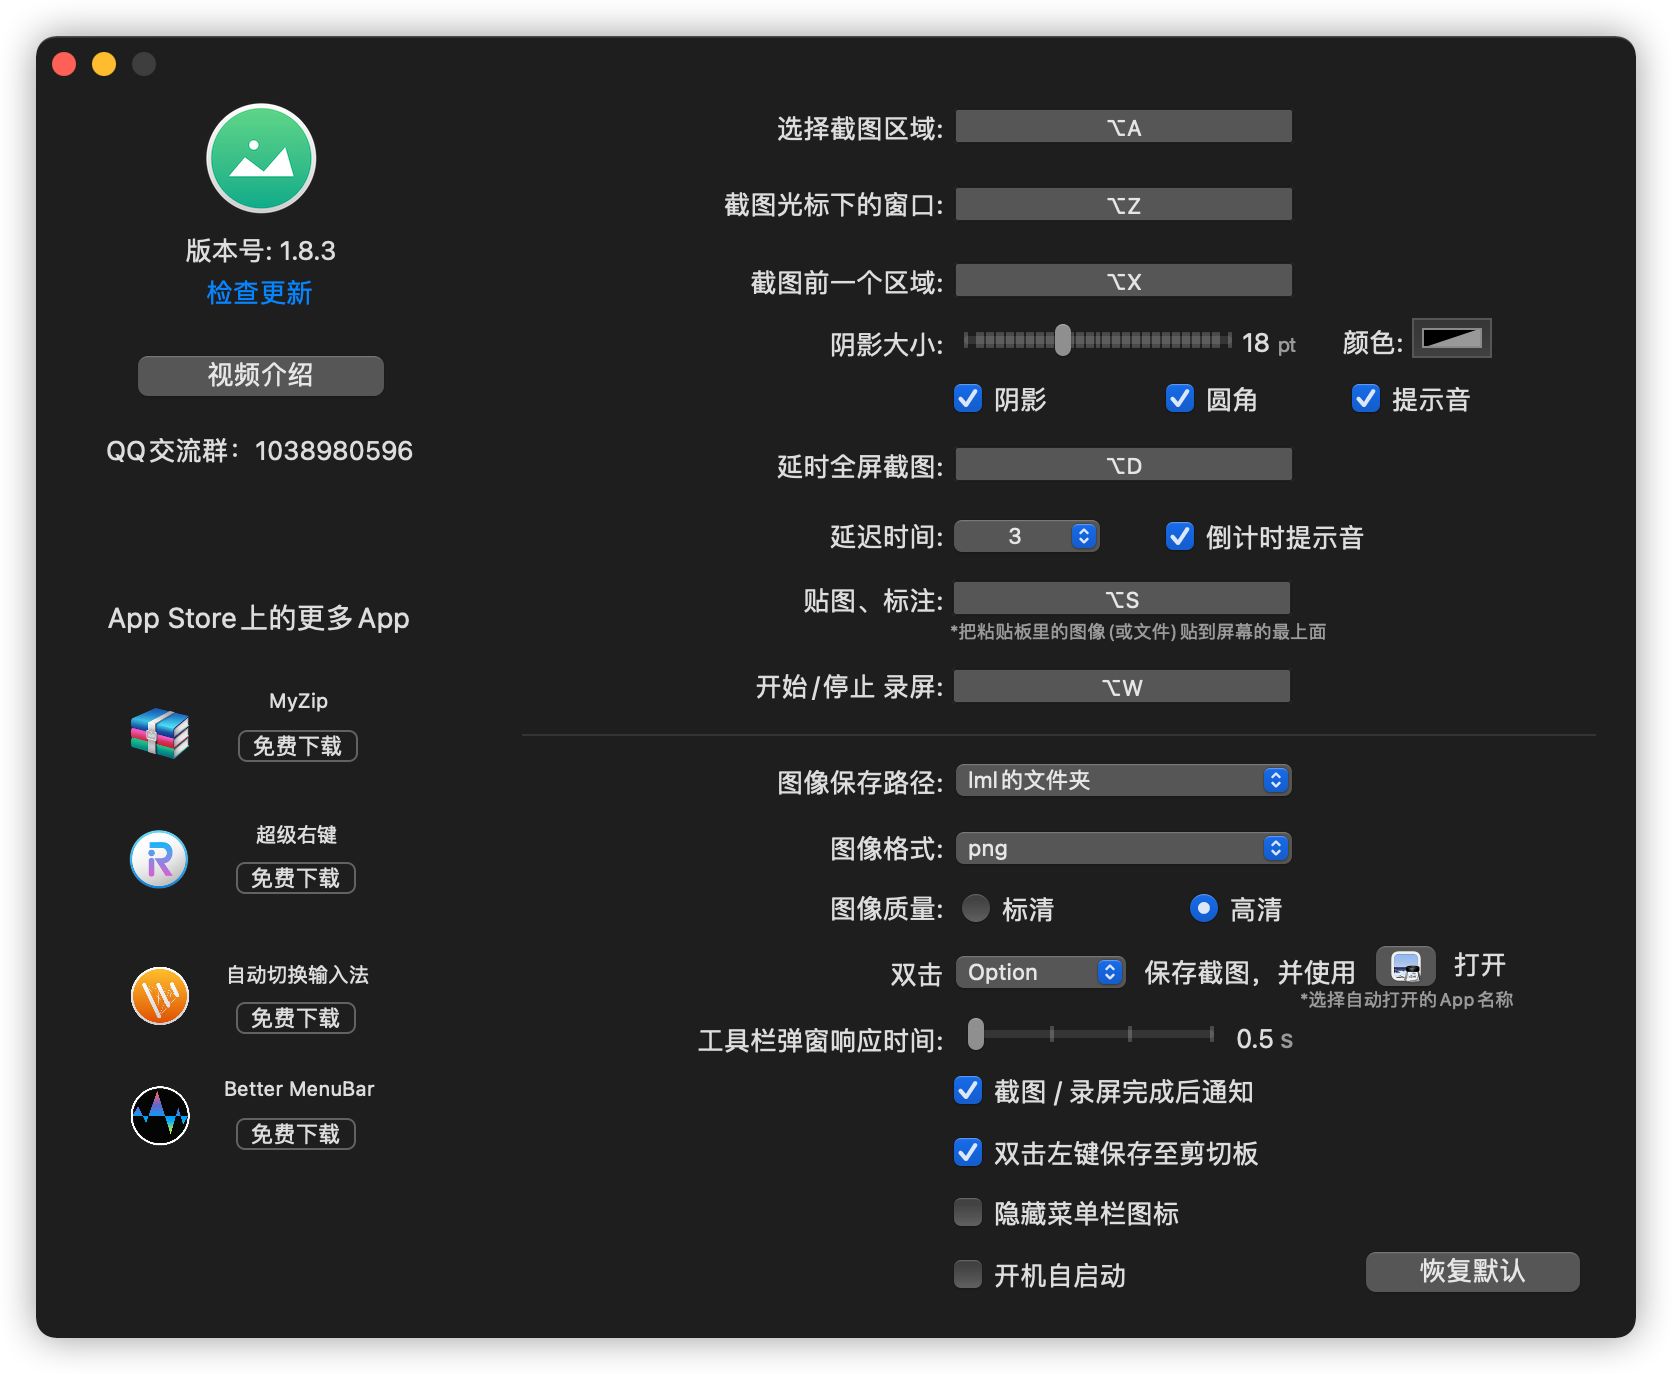Enable 隐藏菜单栏图标
The width and height of the screenshot is (1672, 1374).
(x=966, y=1212)
